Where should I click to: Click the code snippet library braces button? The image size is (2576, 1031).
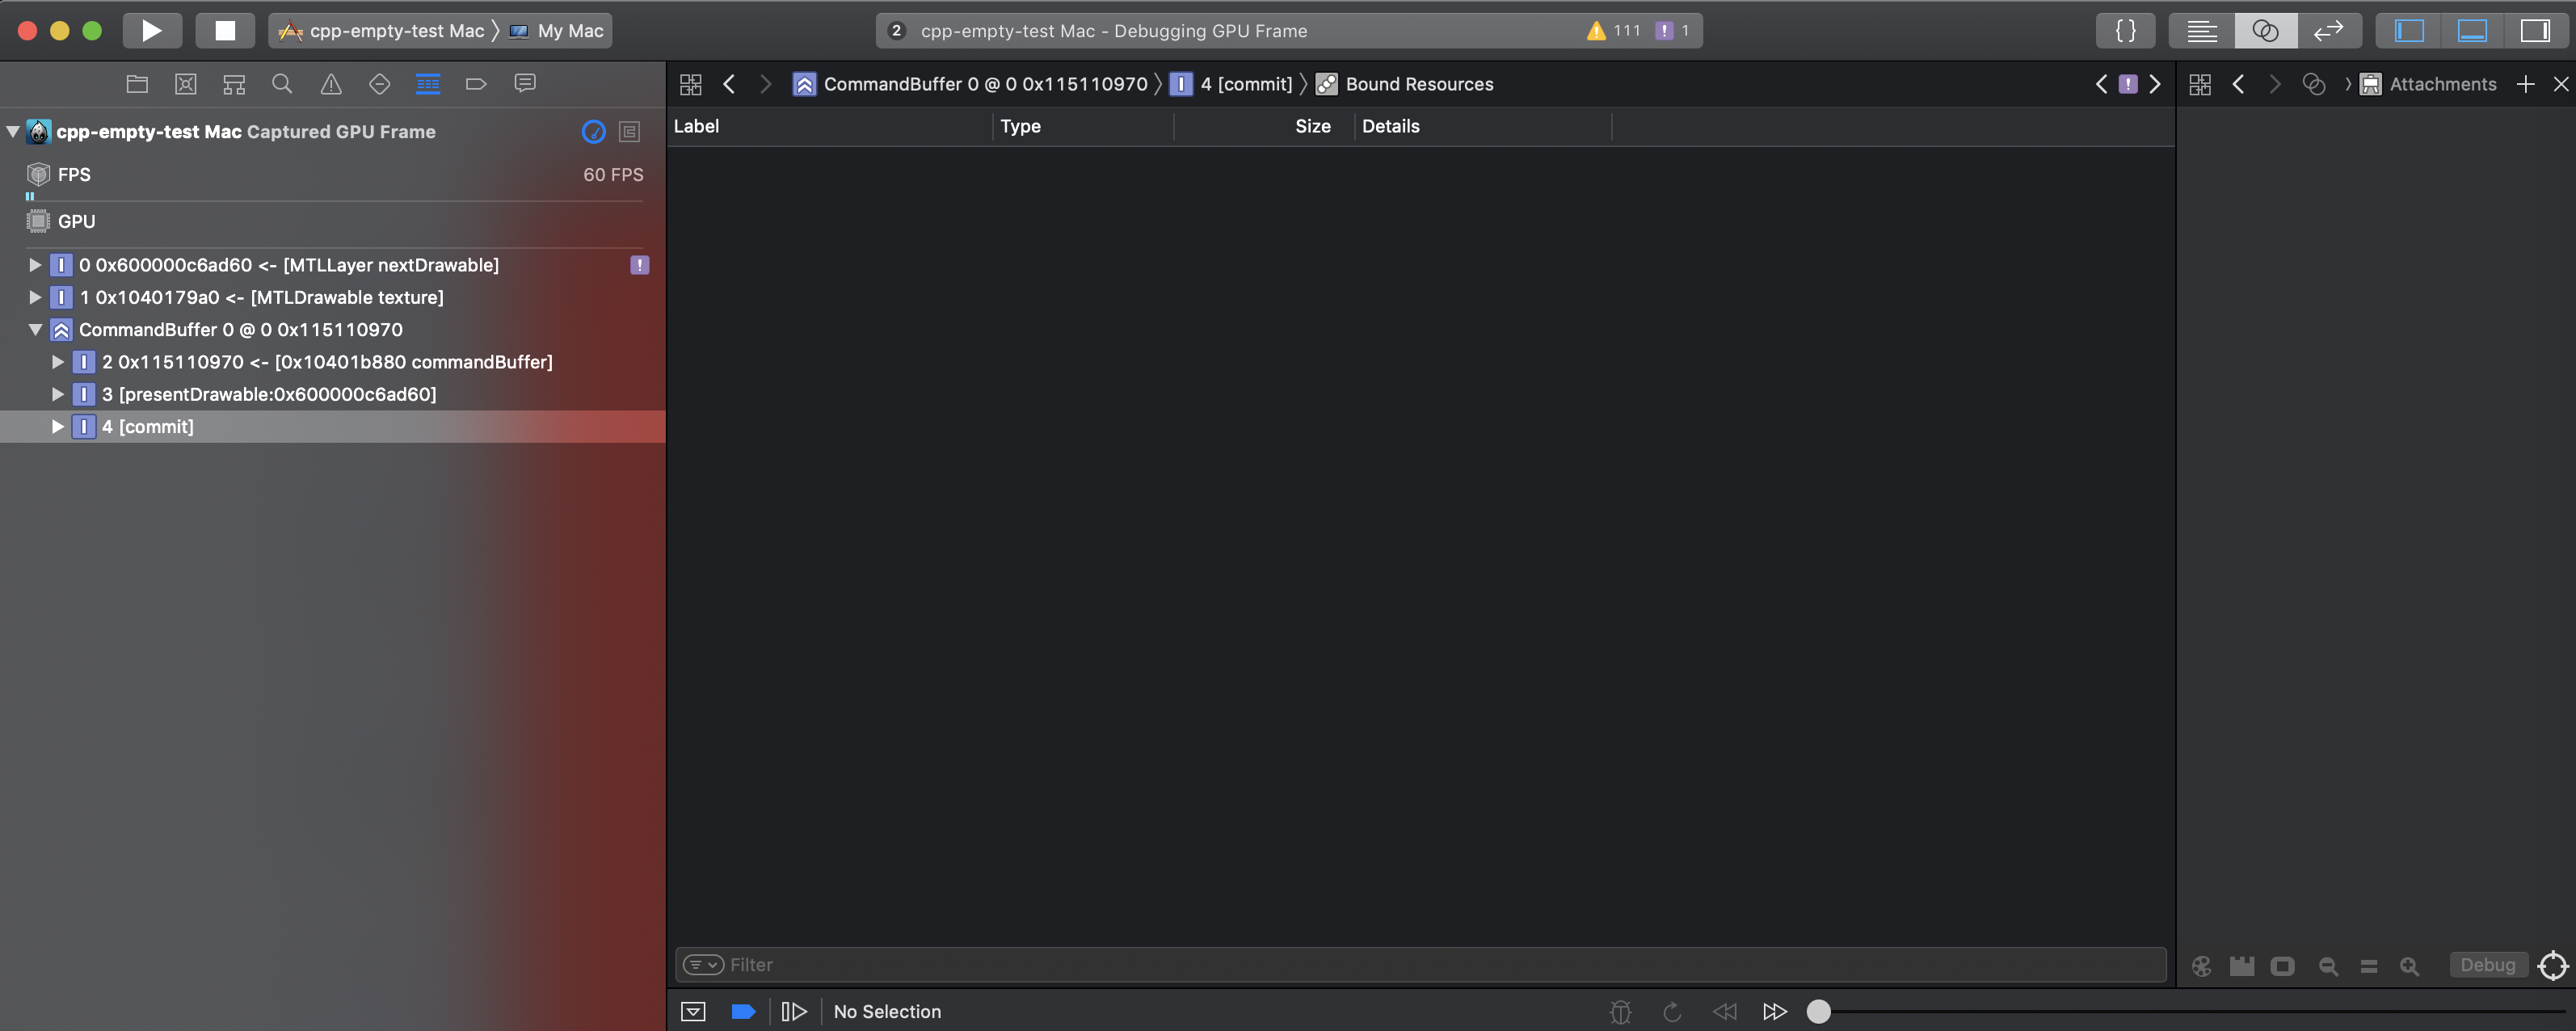coord(2125,30)
